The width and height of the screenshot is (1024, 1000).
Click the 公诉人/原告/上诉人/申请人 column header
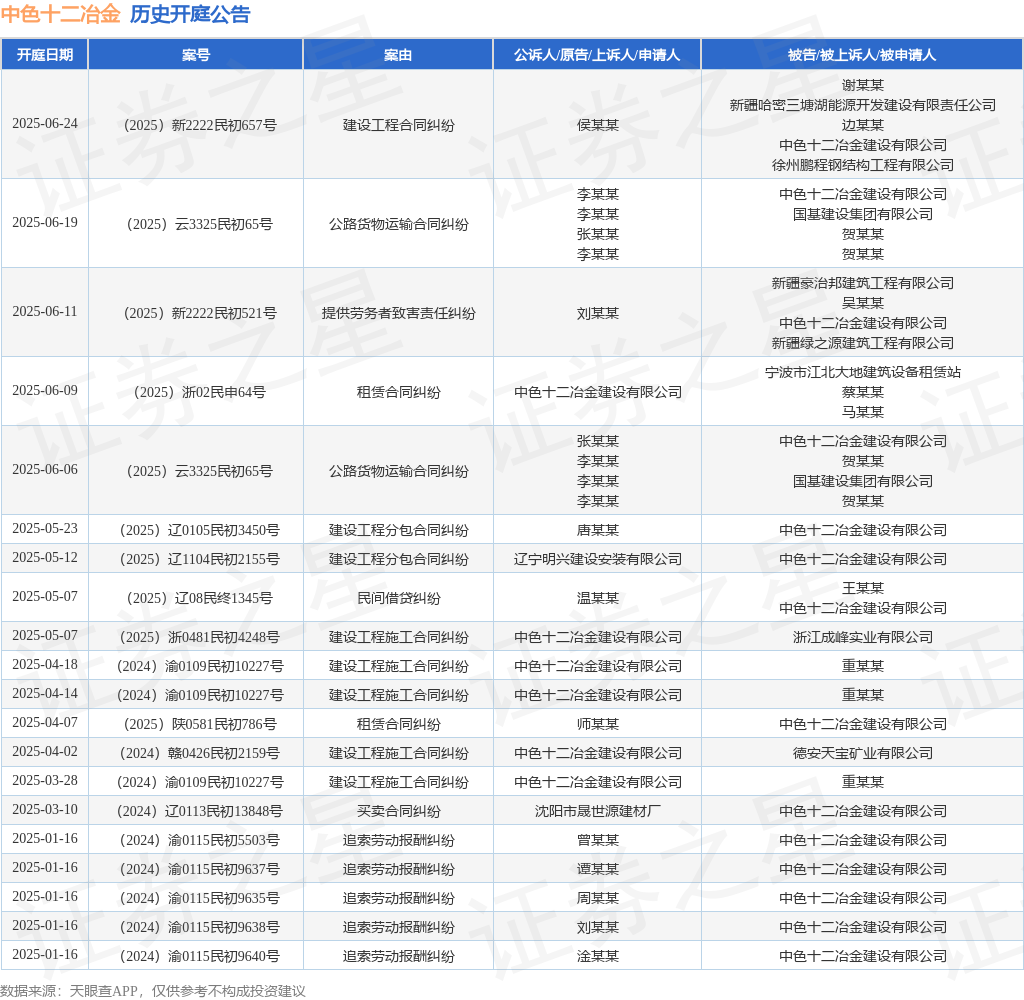coord(597,55)
